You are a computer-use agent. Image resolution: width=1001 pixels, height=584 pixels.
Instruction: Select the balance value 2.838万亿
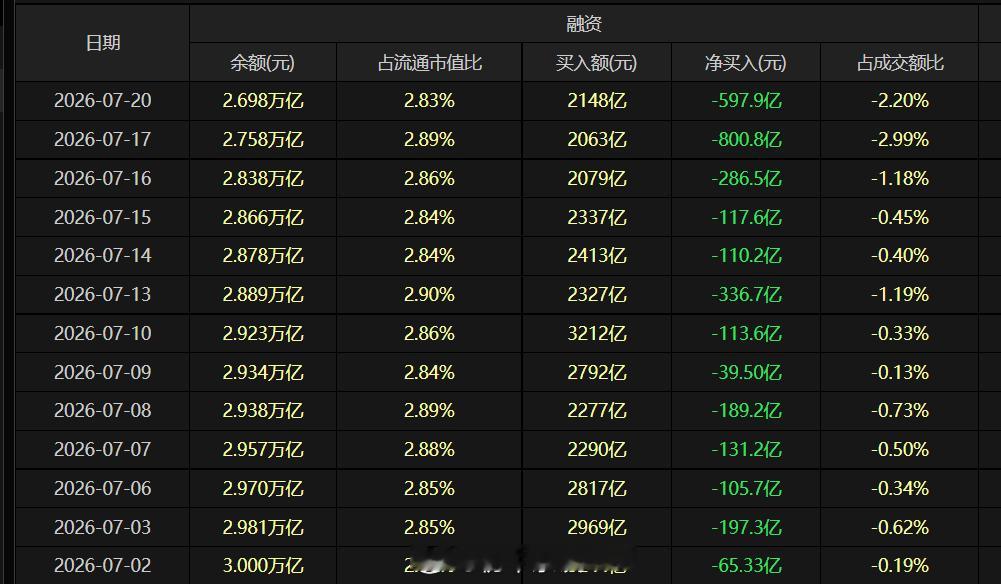pos(262,178)
